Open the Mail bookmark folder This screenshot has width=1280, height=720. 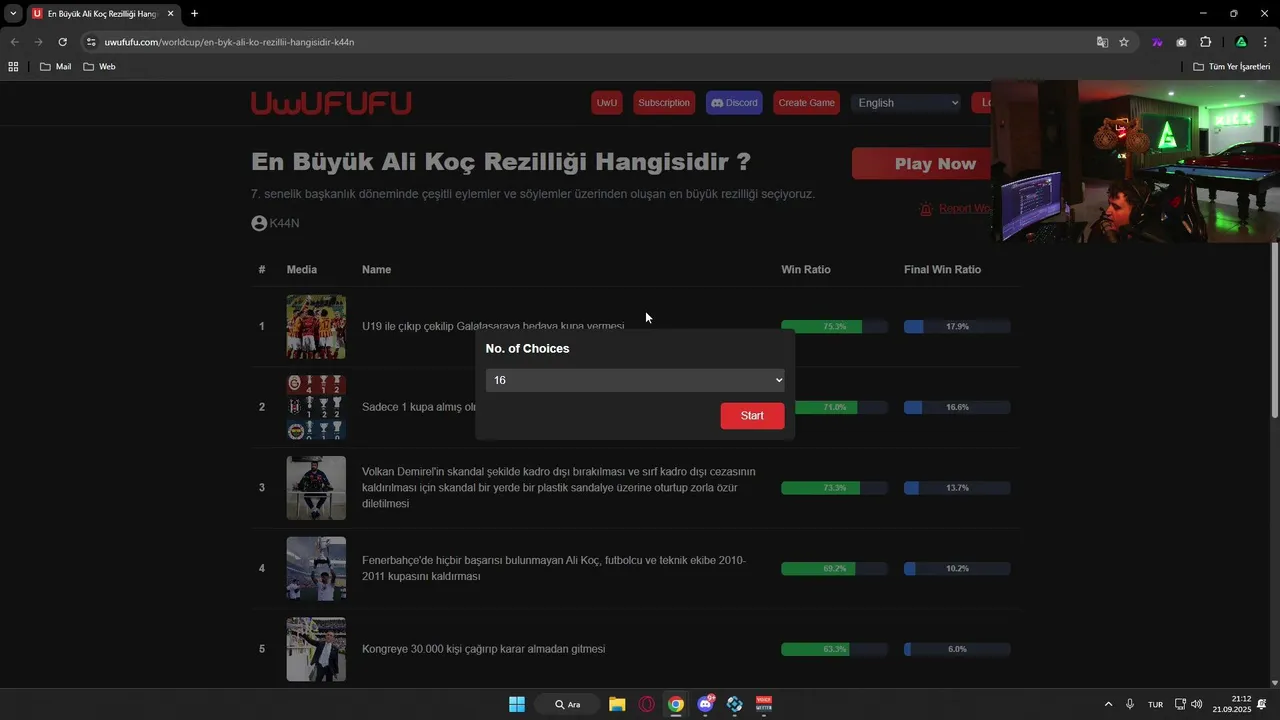click(55, 67)
